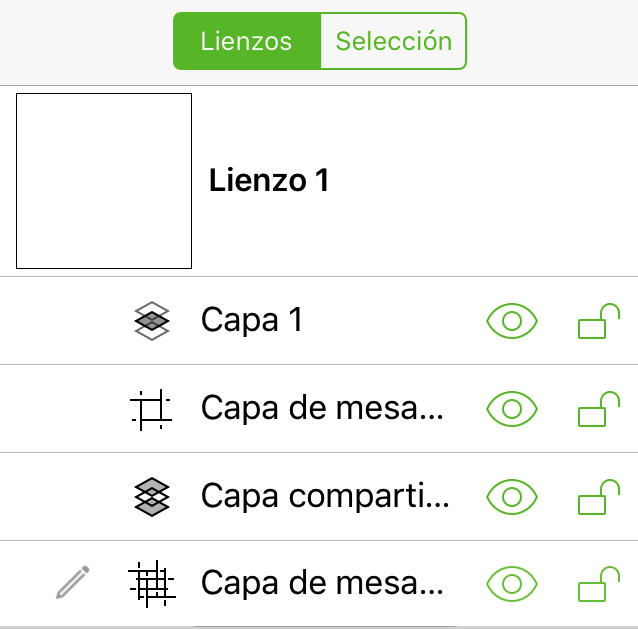Lock the bottom Capa de mesa layer

(599, 584)
